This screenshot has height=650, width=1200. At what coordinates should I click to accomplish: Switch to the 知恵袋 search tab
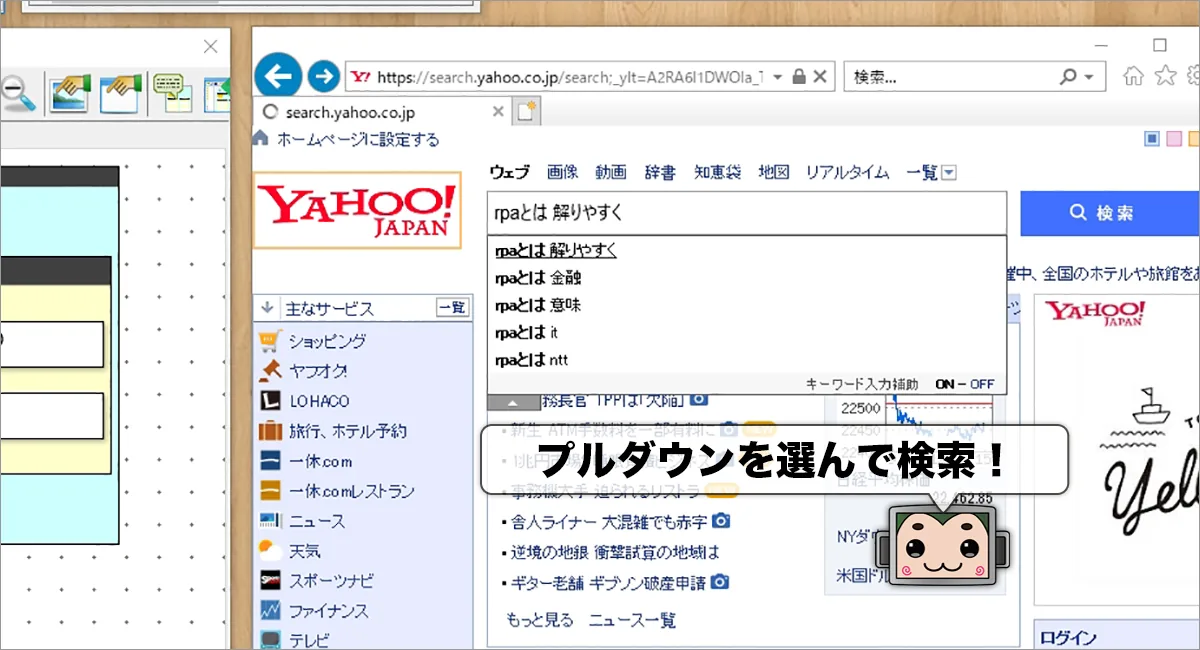(x=718, y=172)
